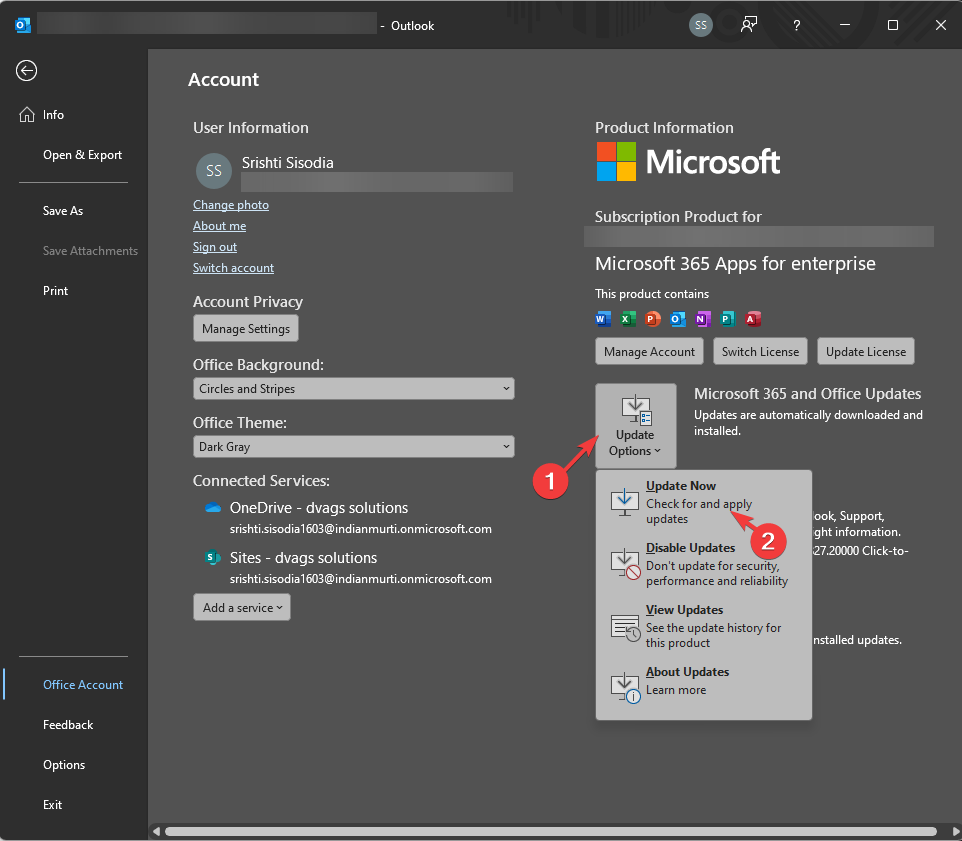Click the Disable Updates icon
962x841 pixels.
pyautogui.click(x=625, y=564)
